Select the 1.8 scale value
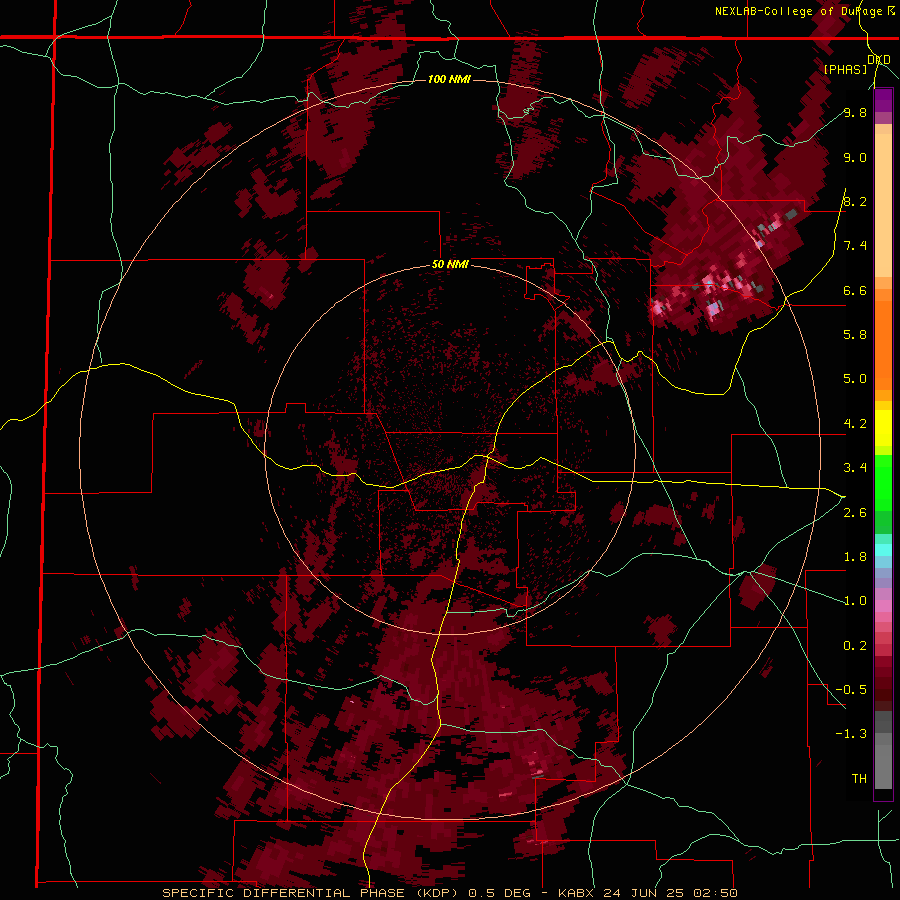Viewport: 900px width, 900px height. tap(855, 557)
